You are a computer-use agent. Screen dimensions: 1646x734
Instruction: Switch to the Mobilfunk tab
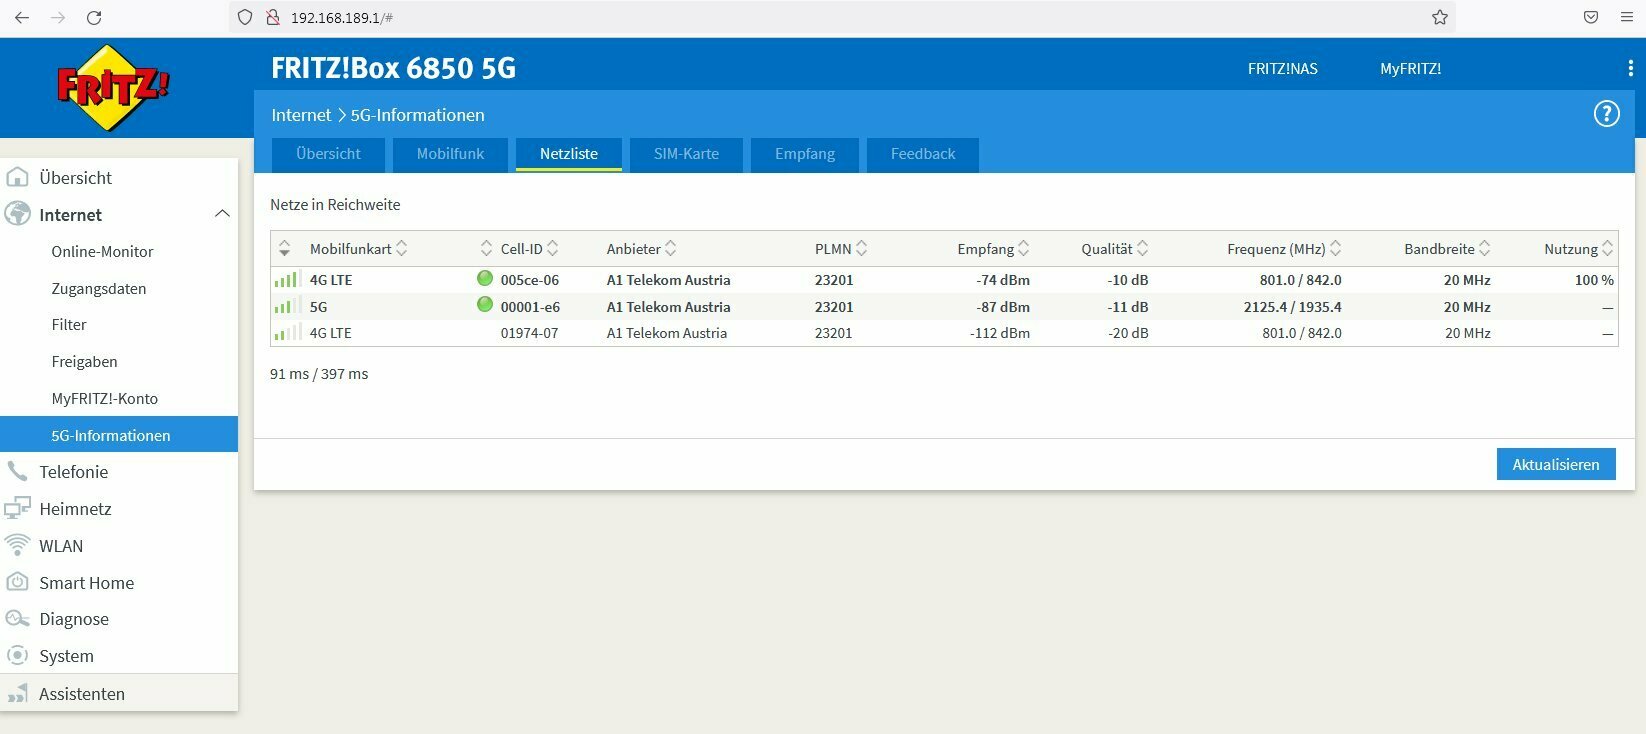(x=450, y=154)
